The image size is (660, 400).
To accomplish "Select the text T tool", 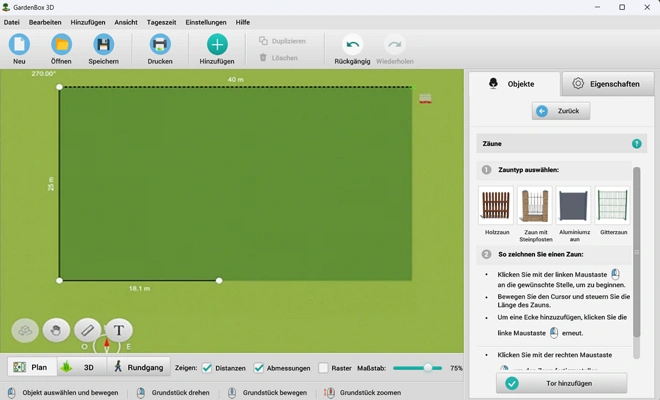I will (x=119, y=329).
